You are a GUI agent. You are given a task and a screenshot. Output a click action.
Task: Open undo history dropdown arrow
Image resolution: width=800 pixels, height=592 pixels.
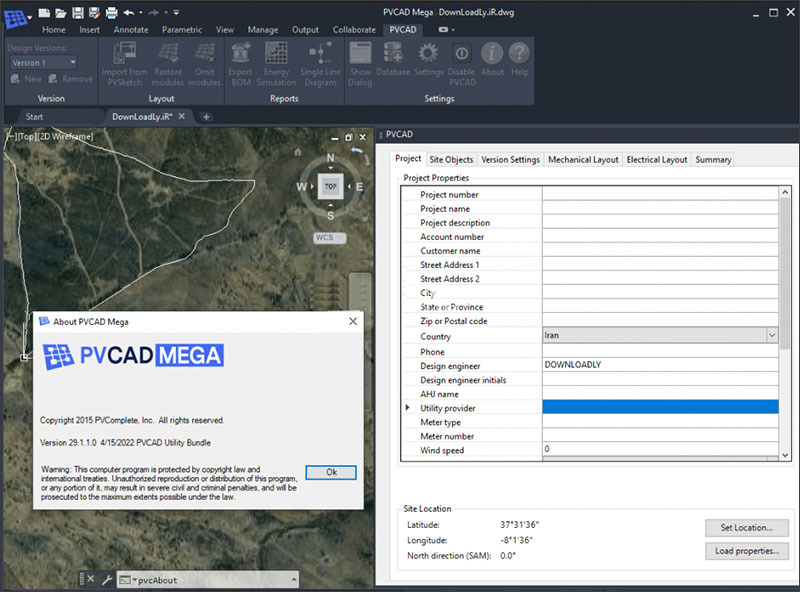(x=140, y=12)
